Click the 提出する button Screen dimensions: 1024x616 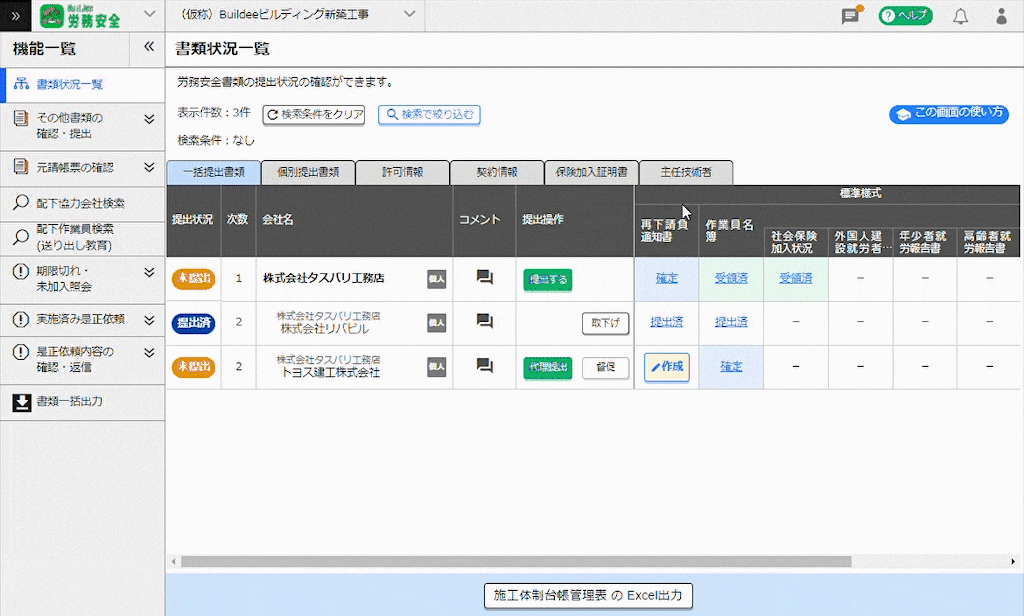coord(548,280)
